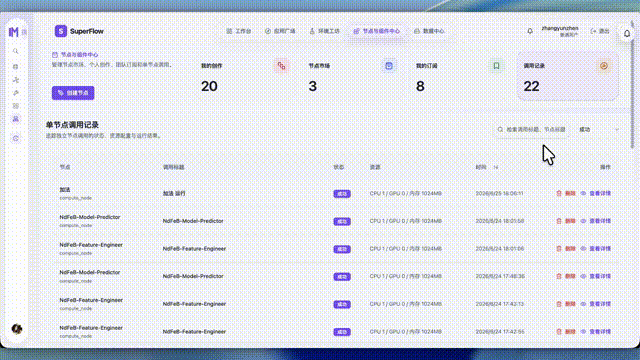Open the sidebar search icon

coord(16,51)
